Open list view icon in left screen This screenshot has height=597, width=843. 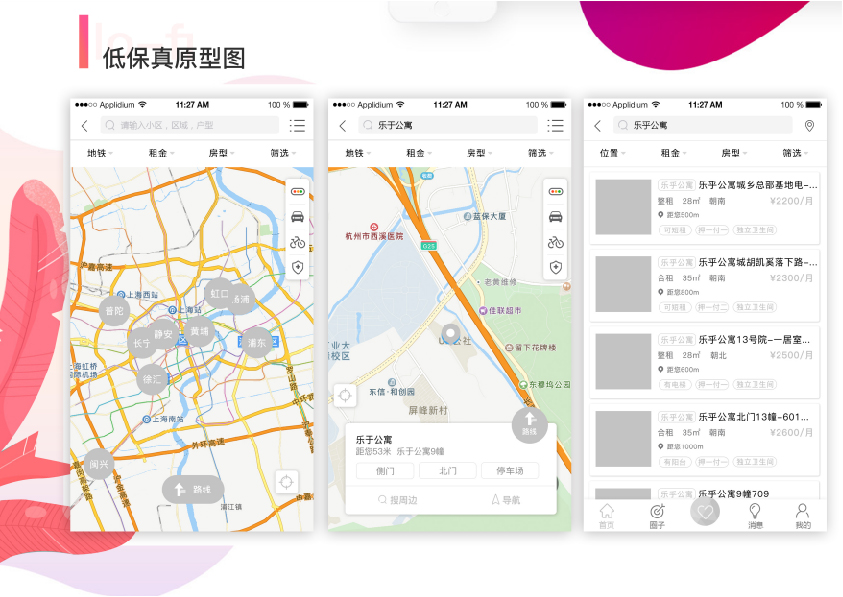click(x=297, y=126)
